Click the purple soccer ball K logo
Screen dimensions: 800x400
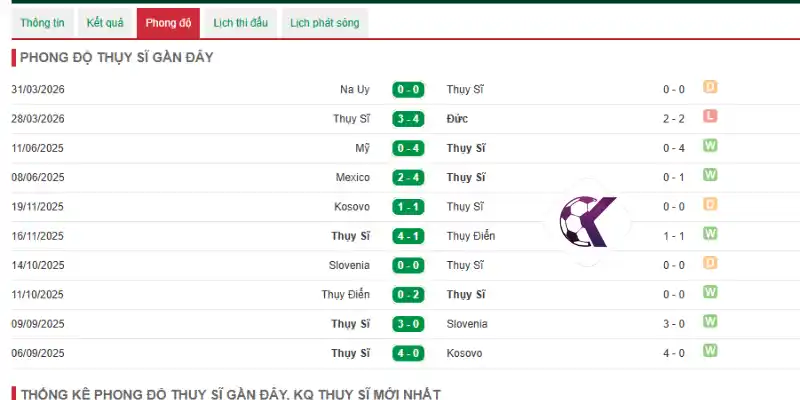[587, 221]
